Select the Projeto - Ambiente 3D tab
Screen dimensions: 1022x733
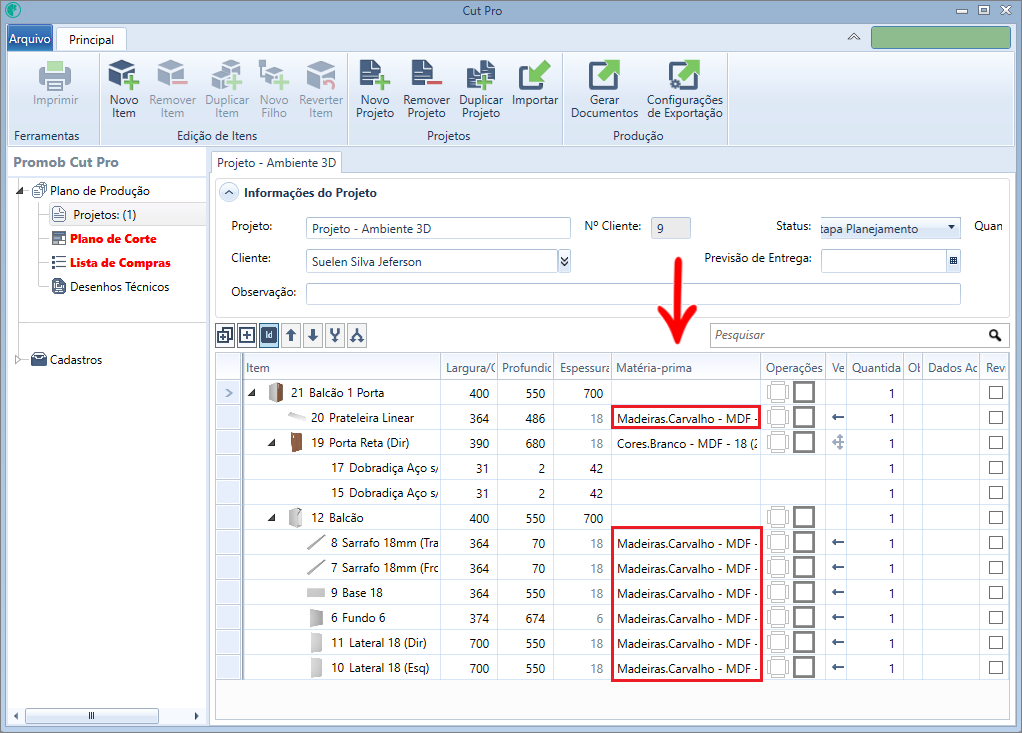[x=276, y=163]
